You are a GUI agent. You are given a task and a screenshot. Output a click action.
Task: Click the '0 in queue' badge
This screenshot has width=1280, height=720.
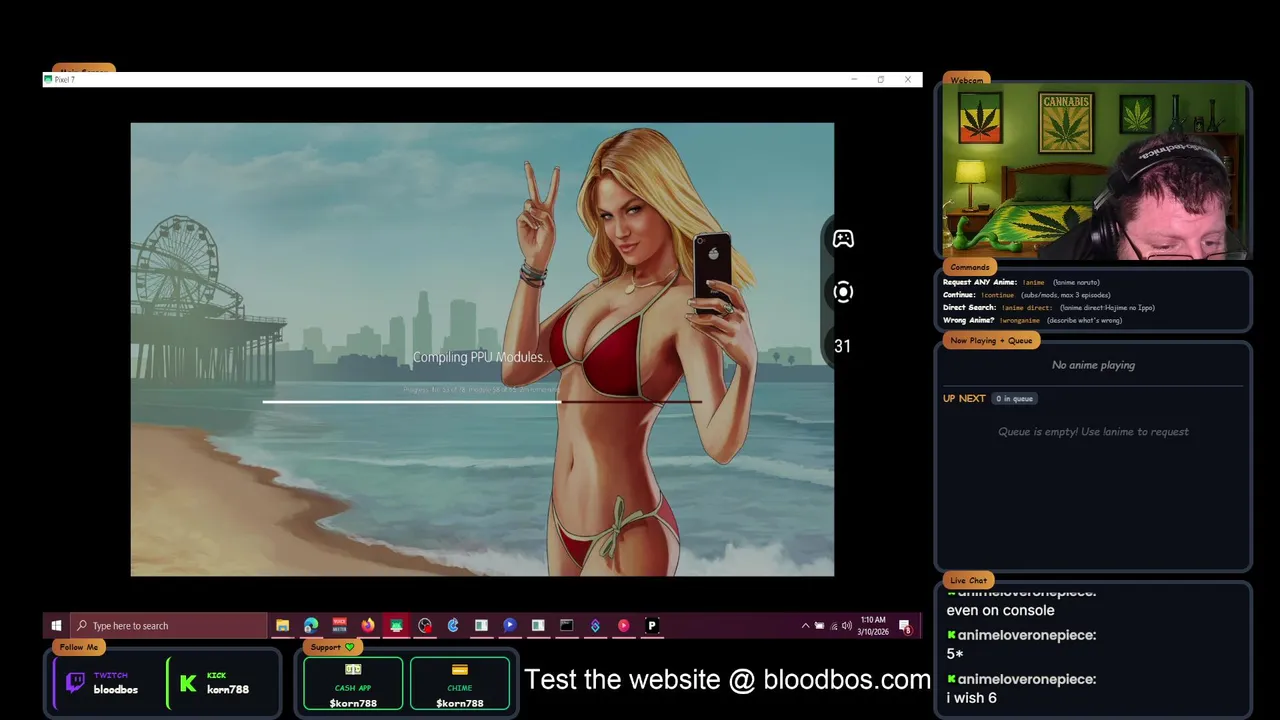pyautogui.click(x=1014, y=398)
